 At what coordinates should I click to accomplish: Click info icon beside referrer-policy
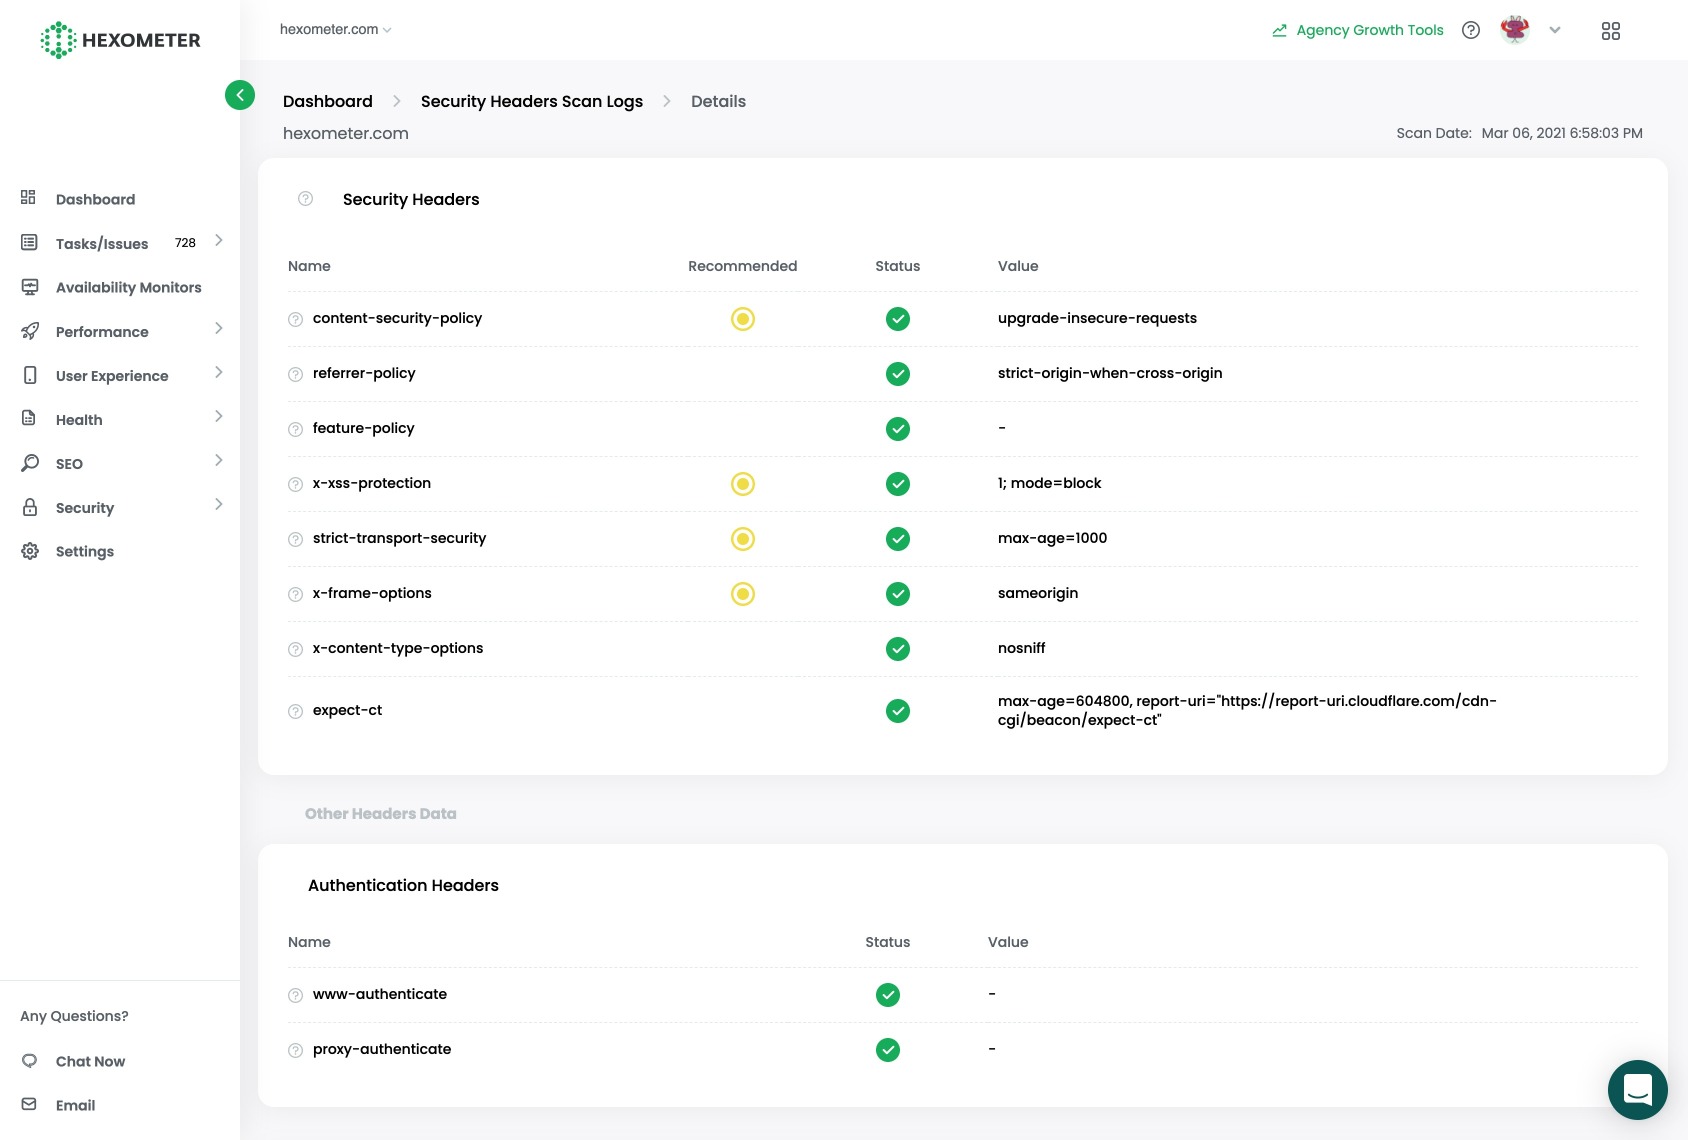(296, 375)
